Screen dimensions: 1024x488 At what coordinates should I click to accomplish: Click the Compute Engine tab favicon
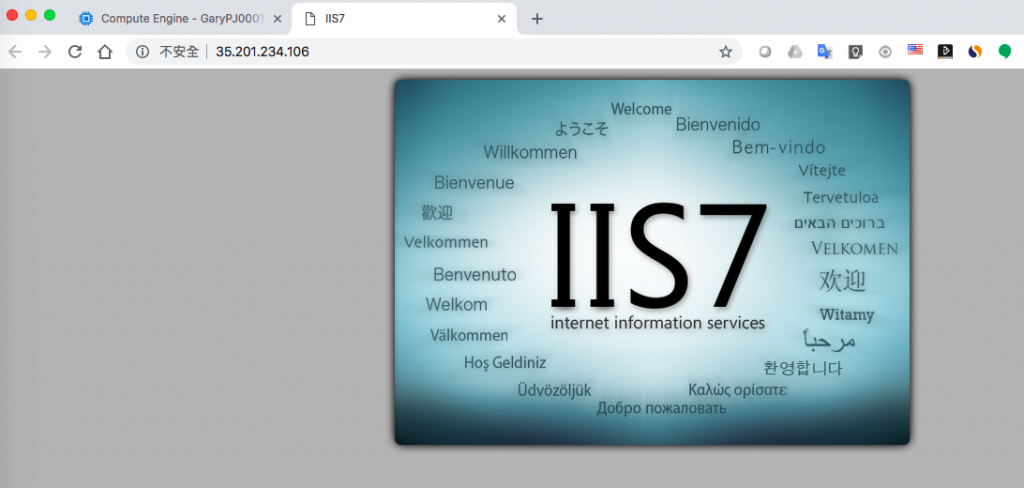click(x=86, y=19)
